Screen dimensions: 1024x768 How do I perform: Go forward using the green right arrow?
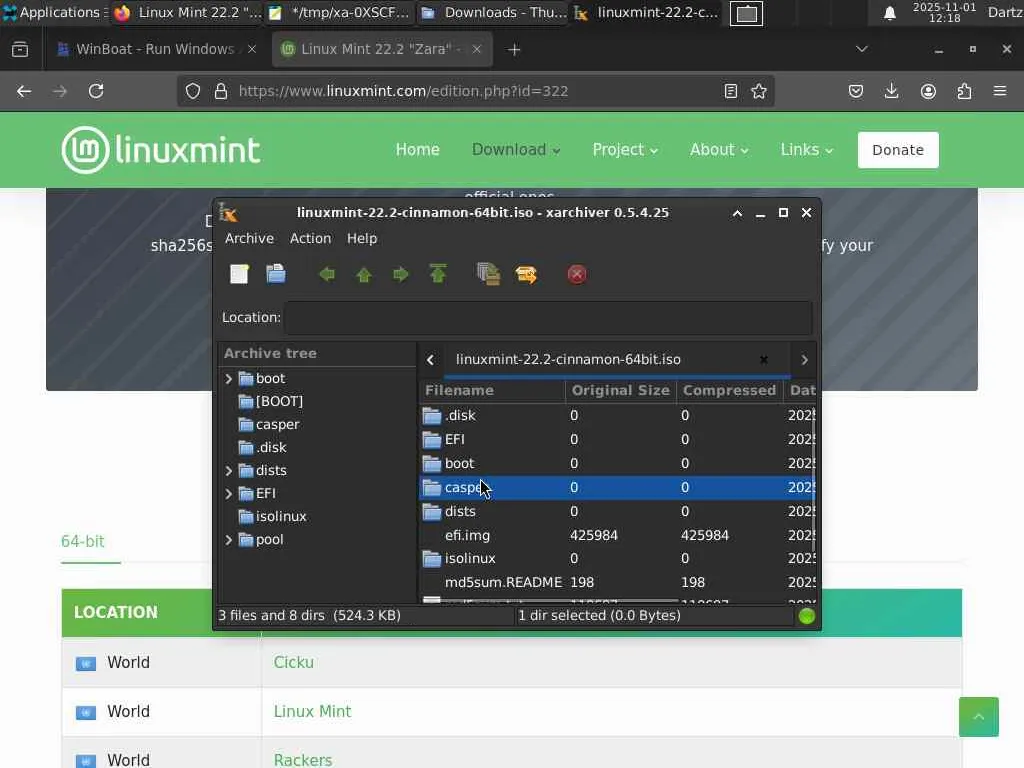400,274
